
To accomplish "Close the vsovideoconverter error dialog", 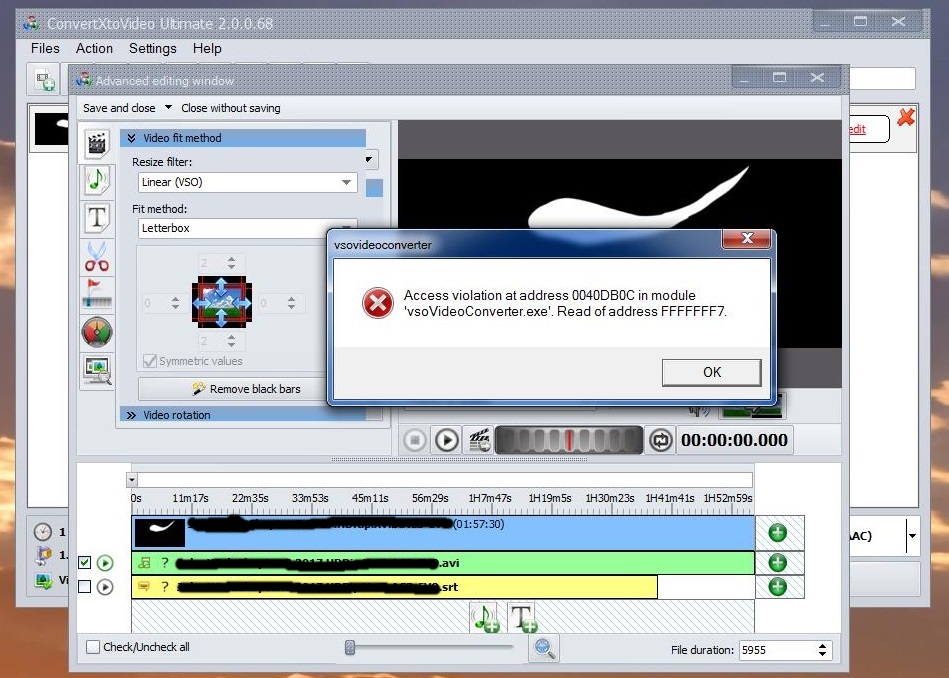I will pos(747,239).
